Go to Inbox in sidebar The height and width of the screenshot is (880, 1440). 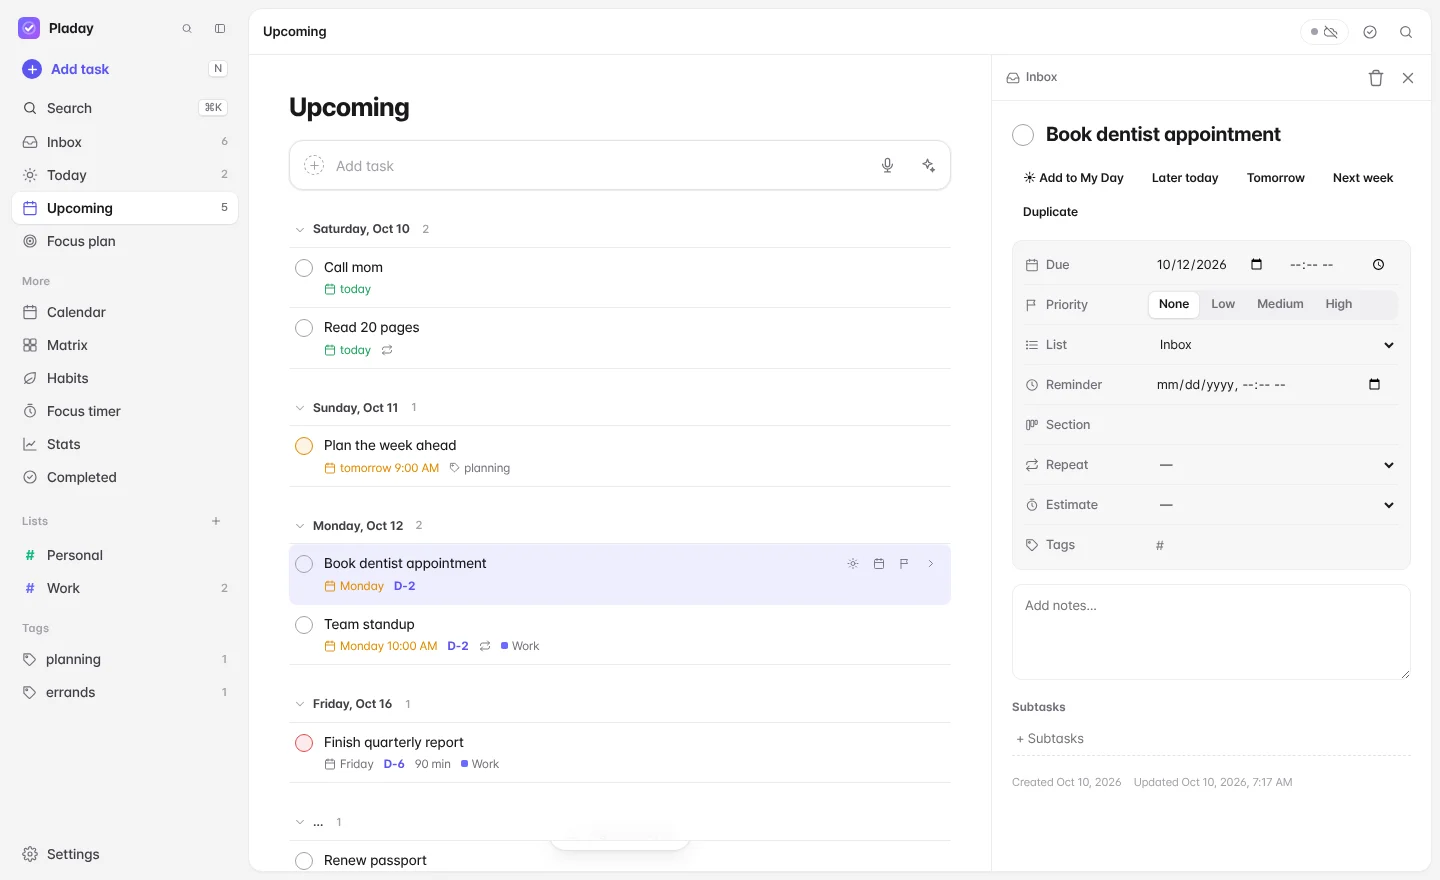pos(125,142)
